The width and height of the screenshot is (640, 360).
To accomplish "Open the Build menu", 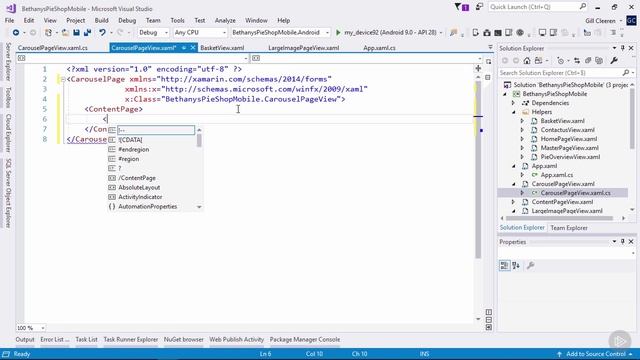I will pos(101,20).
